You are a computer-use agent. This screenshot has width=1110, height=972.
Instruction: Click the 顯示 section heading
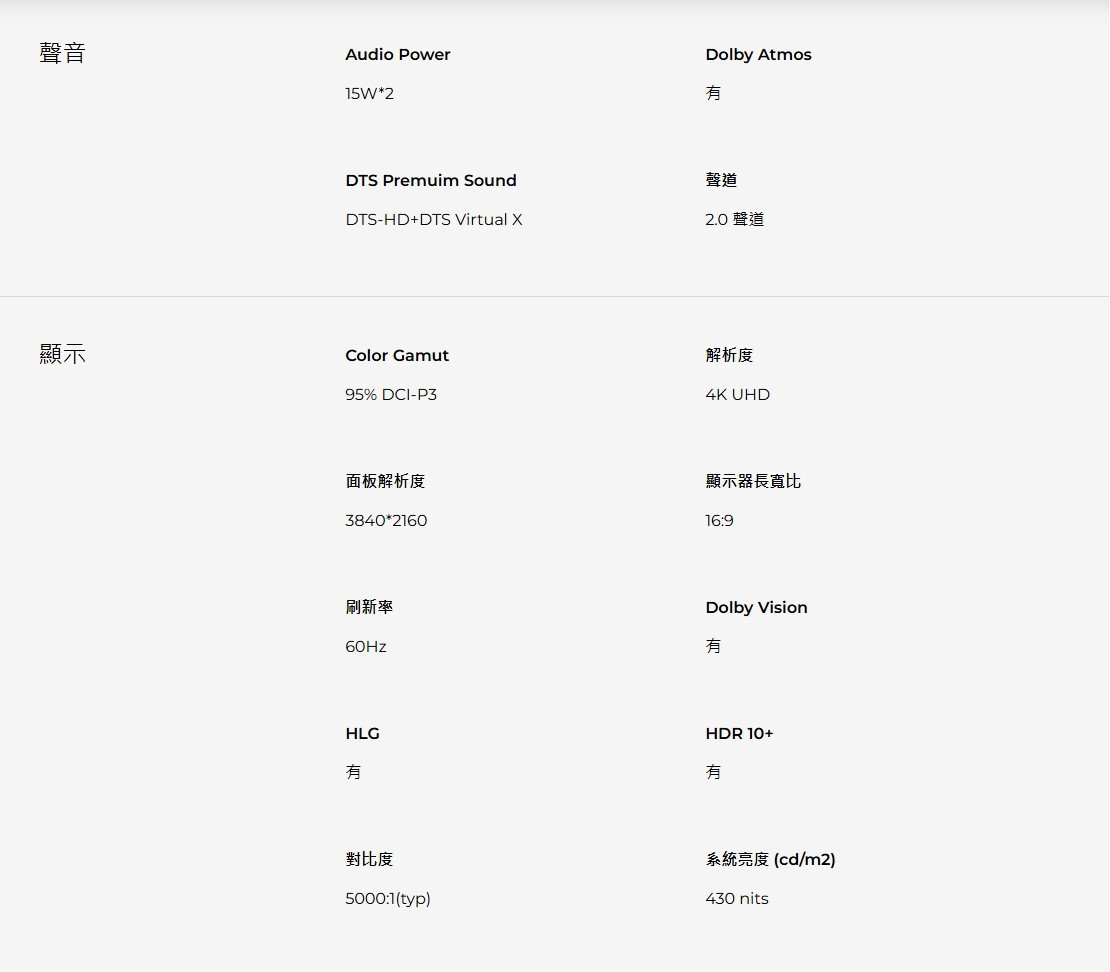(x=62, y=354)
